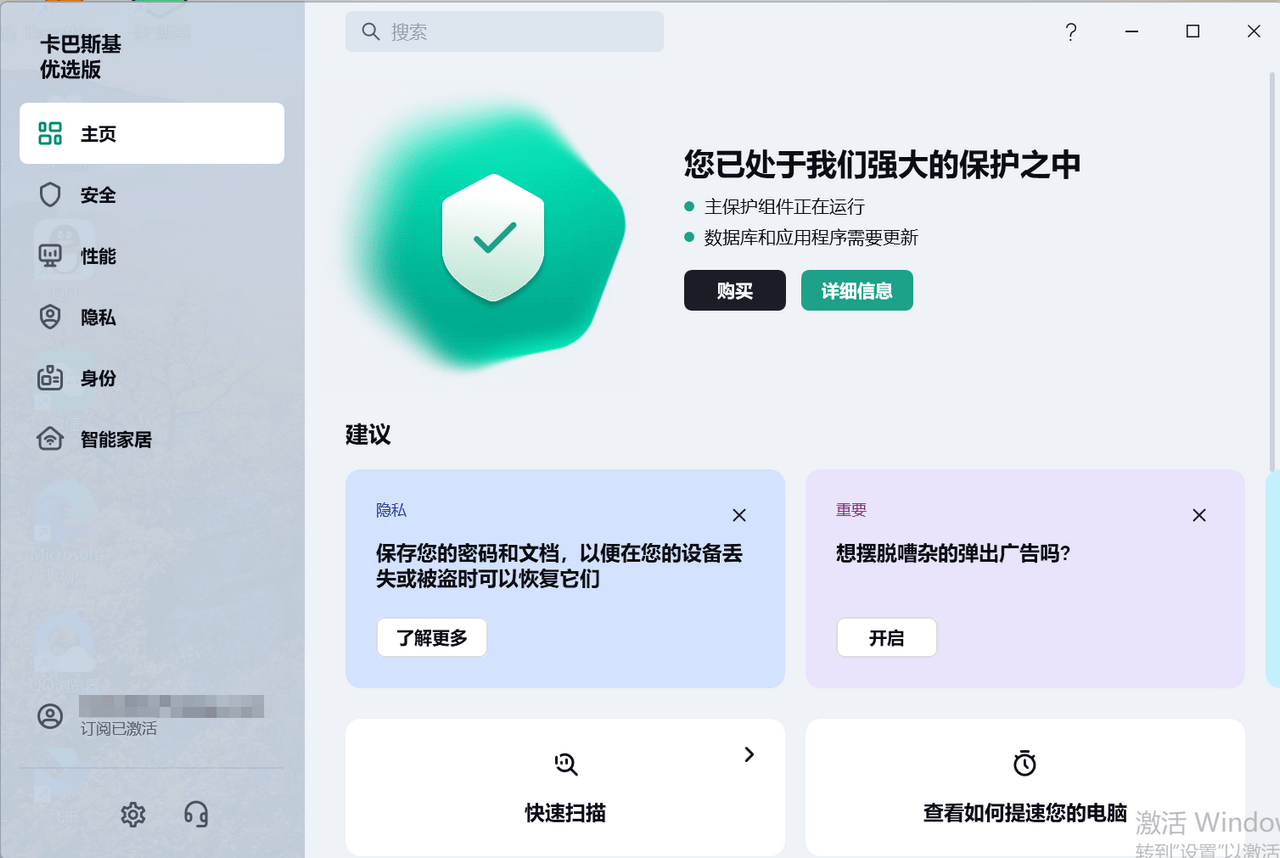Navigate to 智能家居

pyautogui.click(x=116, y=439)
